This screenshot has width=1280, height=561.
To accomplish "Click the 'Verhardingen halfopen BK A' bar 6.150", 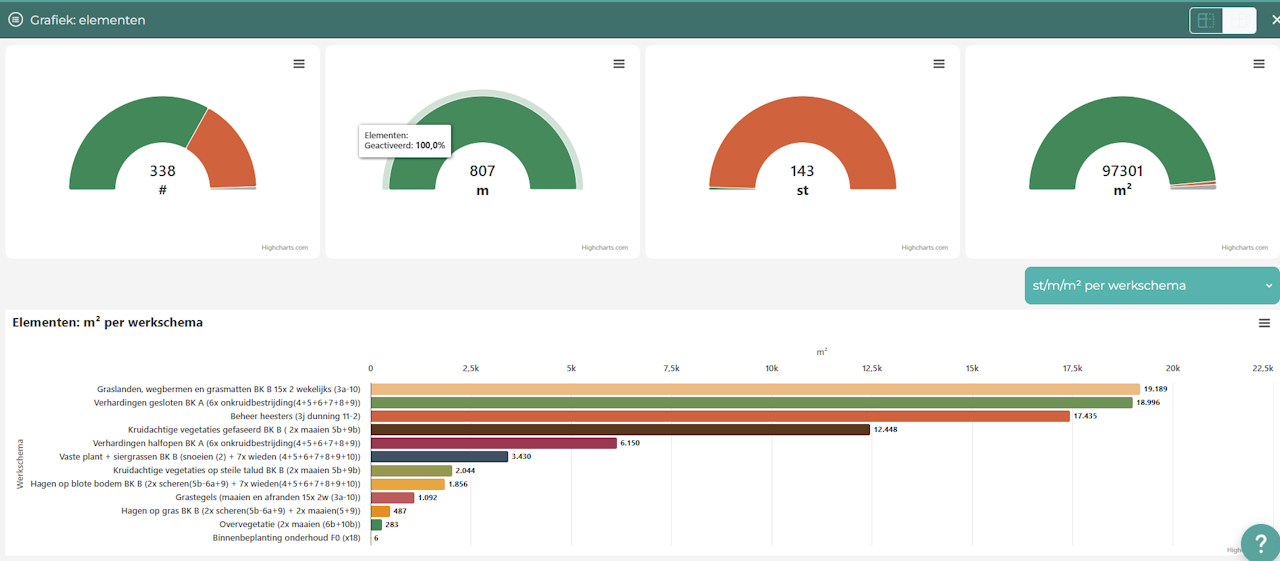I will point(494,443).
